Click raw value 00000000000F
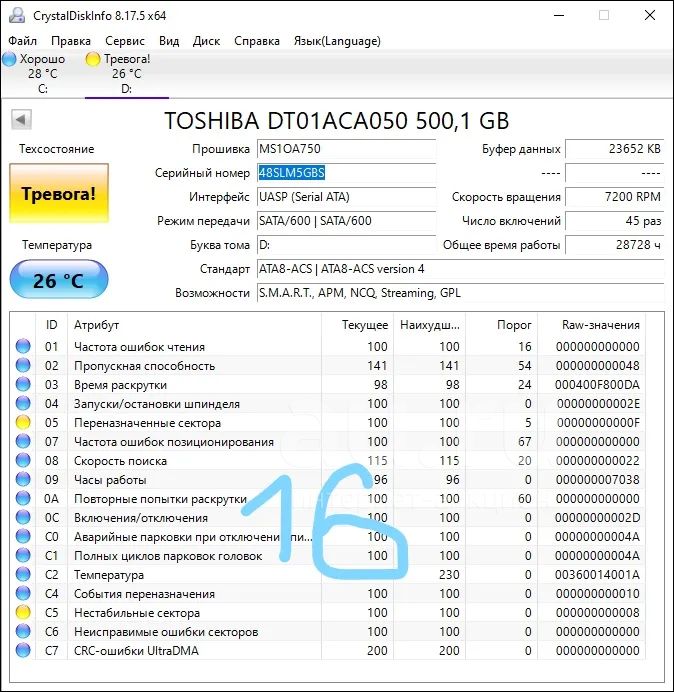674x692 pixels. point(598,423)
